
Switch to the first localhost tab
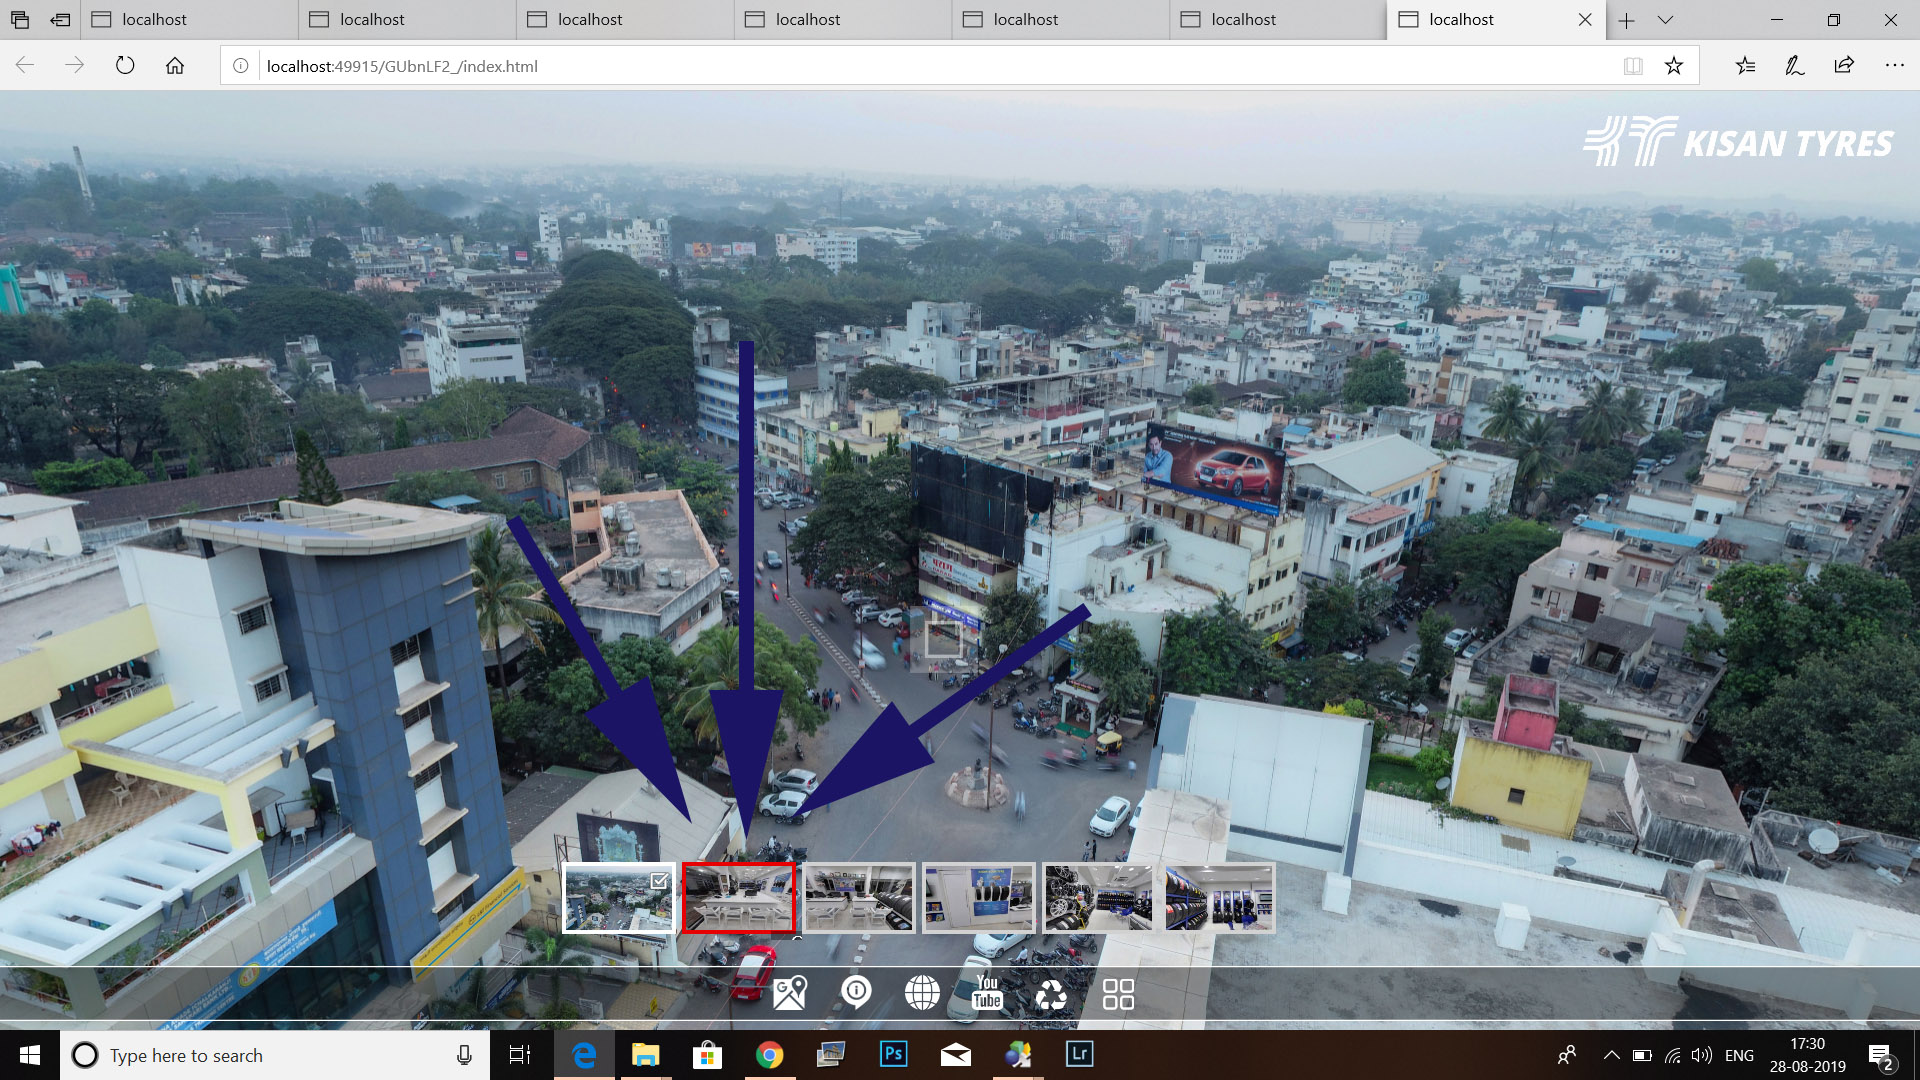pyautogui.click(x=189, y=20)
